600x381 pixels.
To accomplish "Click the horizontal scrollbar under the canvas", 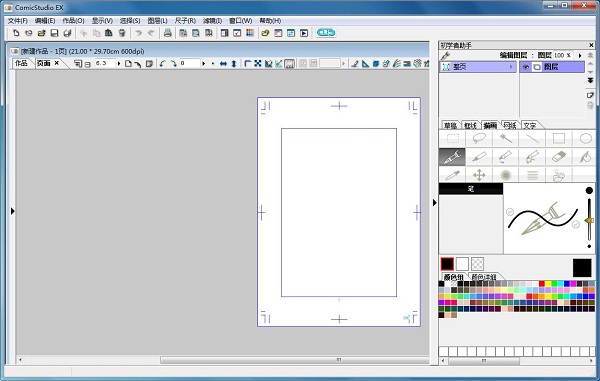I will tap(295, 360).
